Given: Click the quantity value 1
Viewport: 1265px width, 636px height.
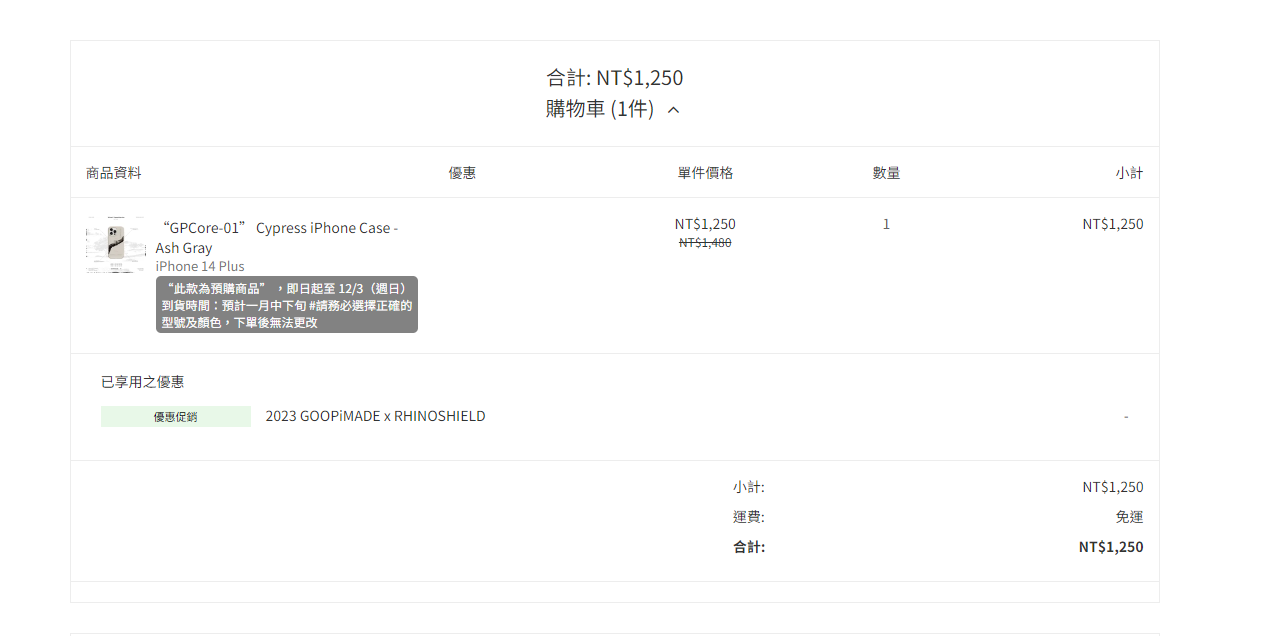Looking at the screenshot, I should [886, 224].
